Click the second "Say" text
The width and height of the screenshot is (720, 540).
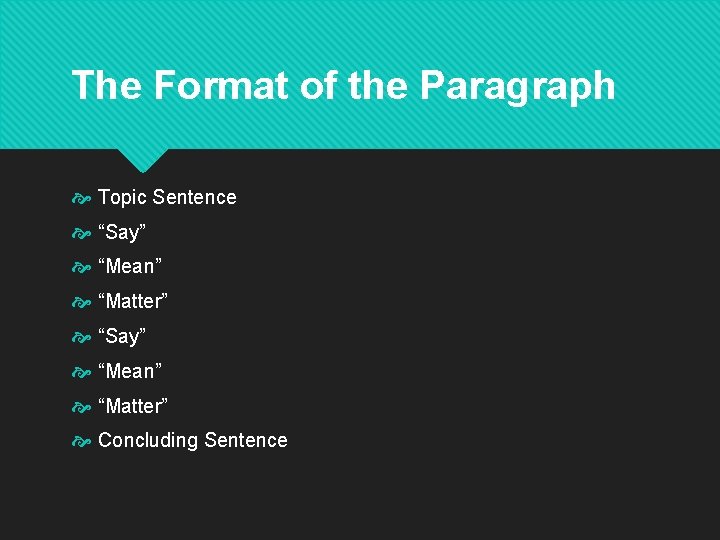click(122, 336)
